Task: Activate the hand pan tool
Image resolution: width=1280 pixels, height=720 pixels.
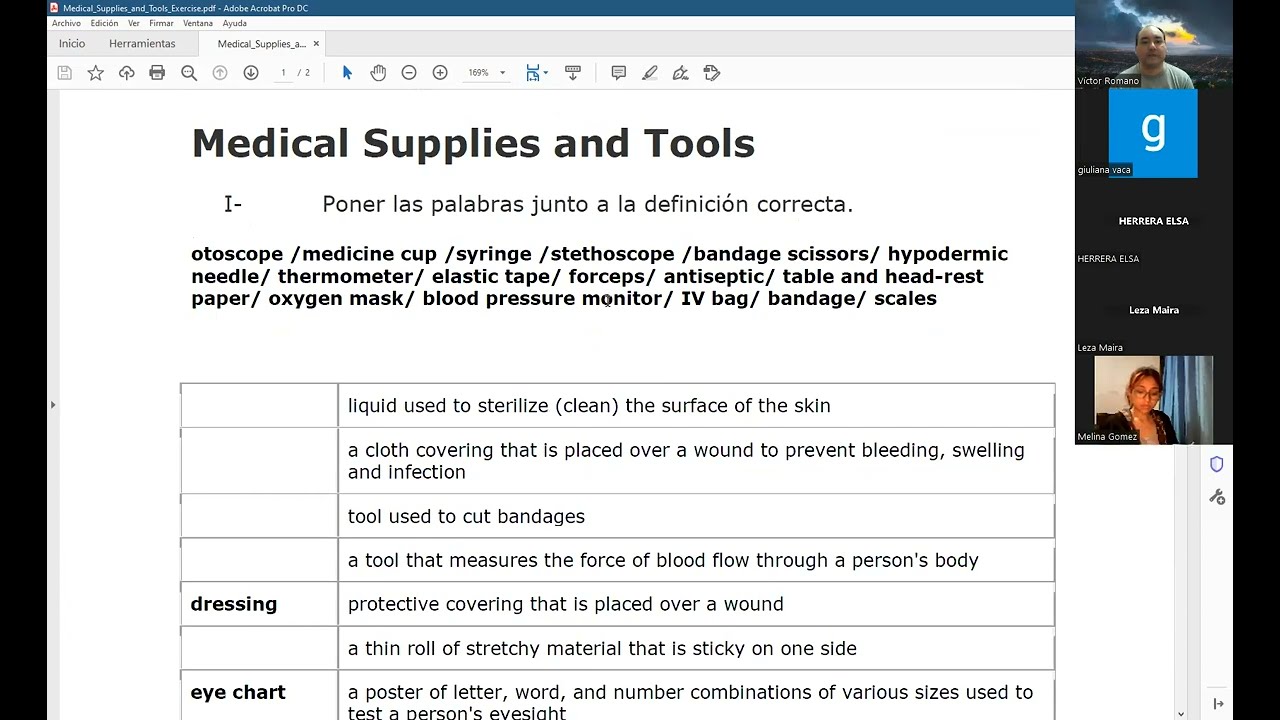Action: click(378, 73)
